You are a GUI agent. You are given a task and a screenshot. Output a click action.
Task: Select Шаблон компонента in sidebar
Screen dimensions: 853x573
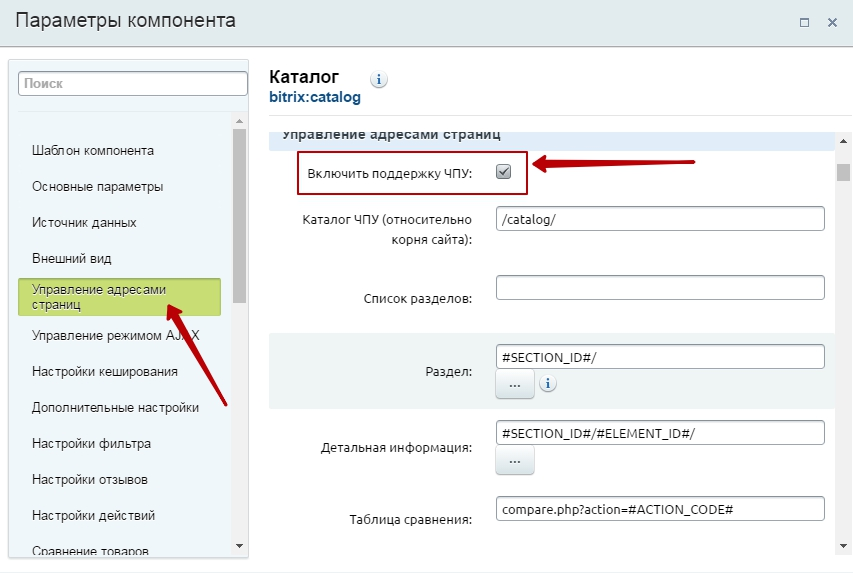[93, 151]
